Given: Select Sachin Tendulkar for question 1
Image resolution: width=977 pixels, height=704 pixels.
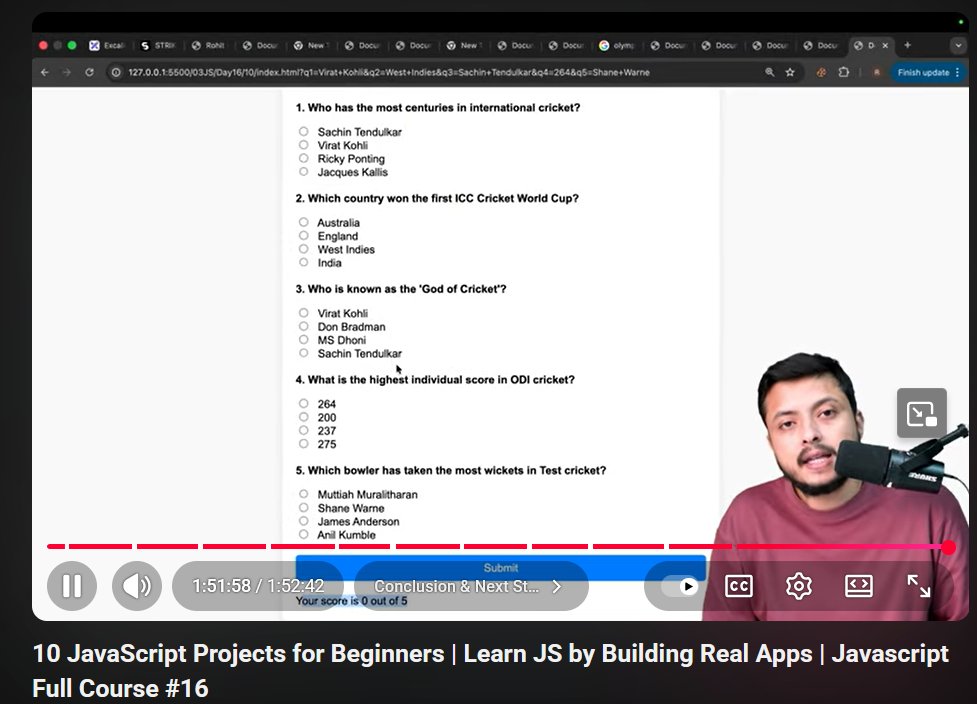Looking at the screenshot, I should click(x=303, y=131).
